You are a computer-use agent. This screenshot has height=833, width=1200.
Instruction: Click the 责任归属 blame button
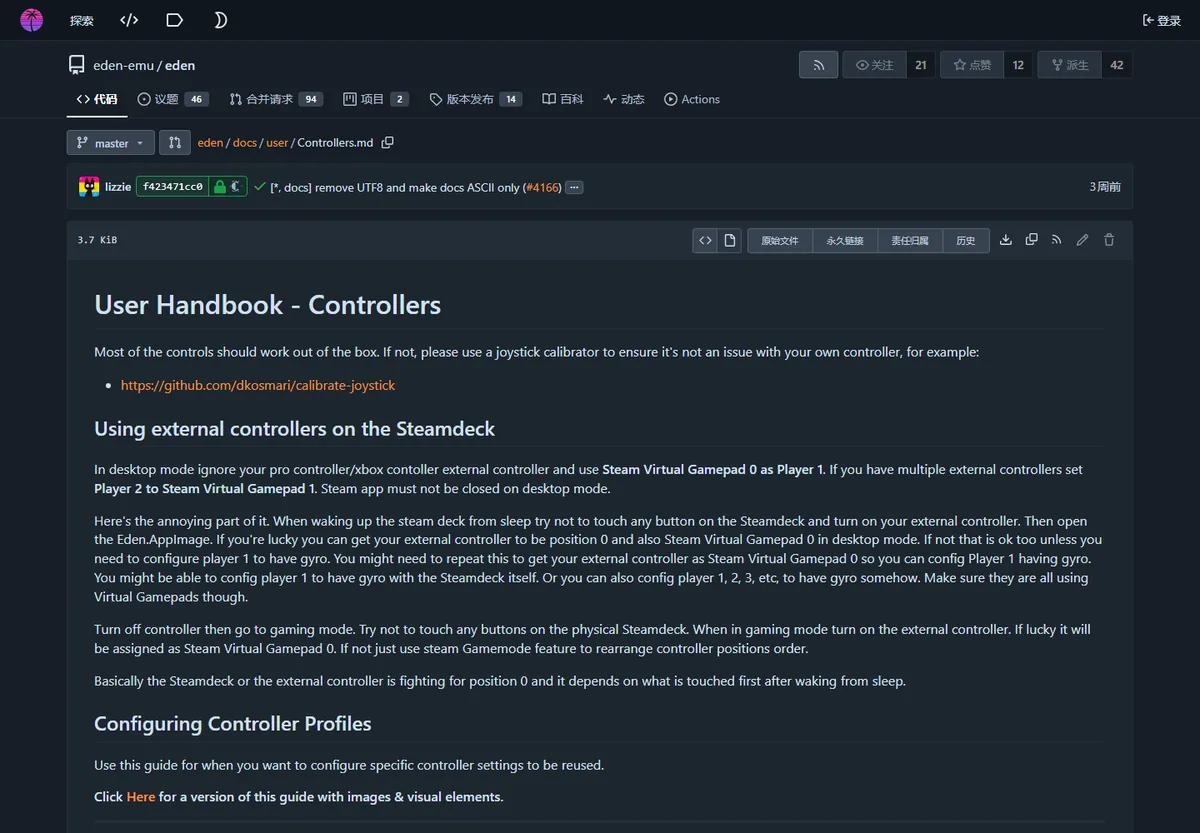(910, 240)
